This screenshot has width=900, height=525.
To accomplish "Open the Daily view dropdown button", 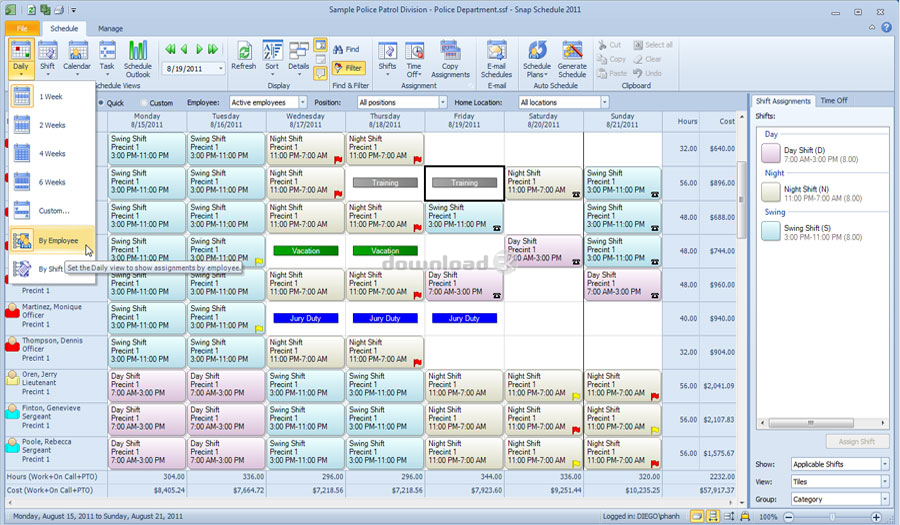I will pyautogui.click(x=21, y=59).
